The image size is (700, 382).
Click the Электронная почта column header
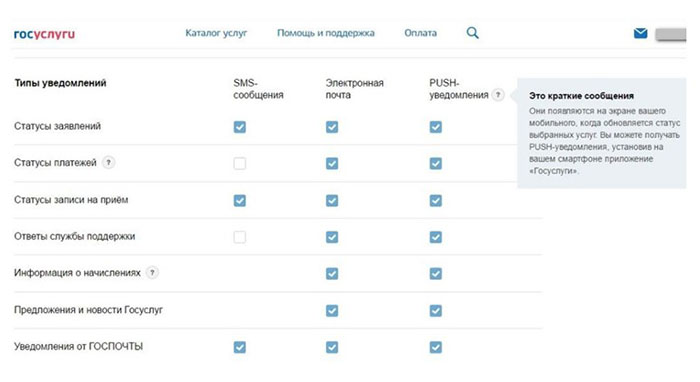(x=354, y=89)
